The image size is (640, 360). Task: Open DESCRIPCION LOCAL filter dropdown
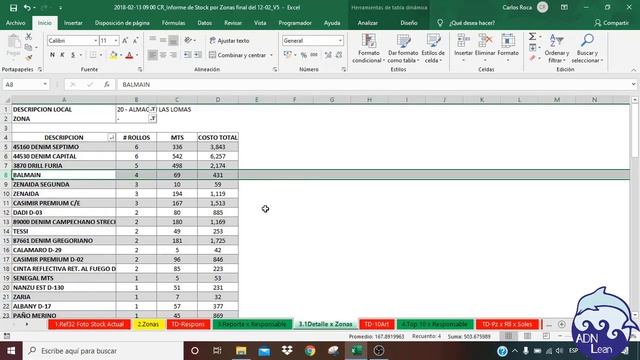(152, 109)
